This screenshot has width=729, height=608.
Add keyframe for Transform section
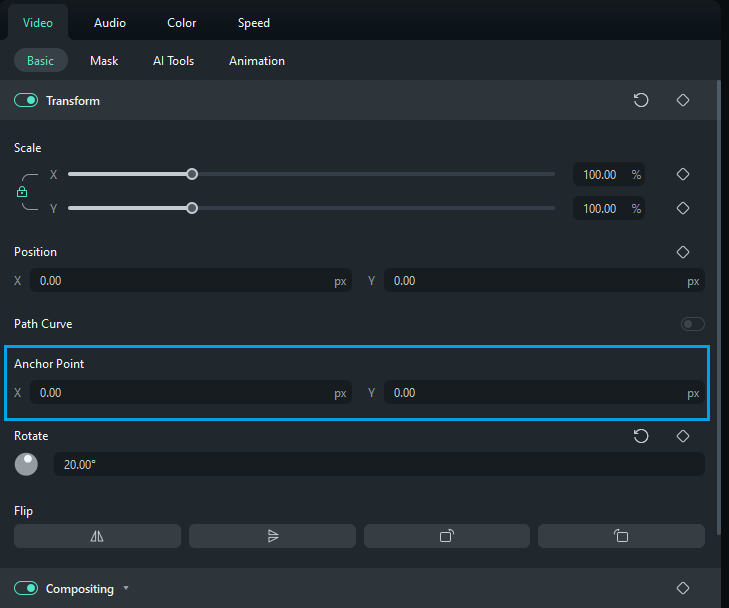tap(683, 100)
